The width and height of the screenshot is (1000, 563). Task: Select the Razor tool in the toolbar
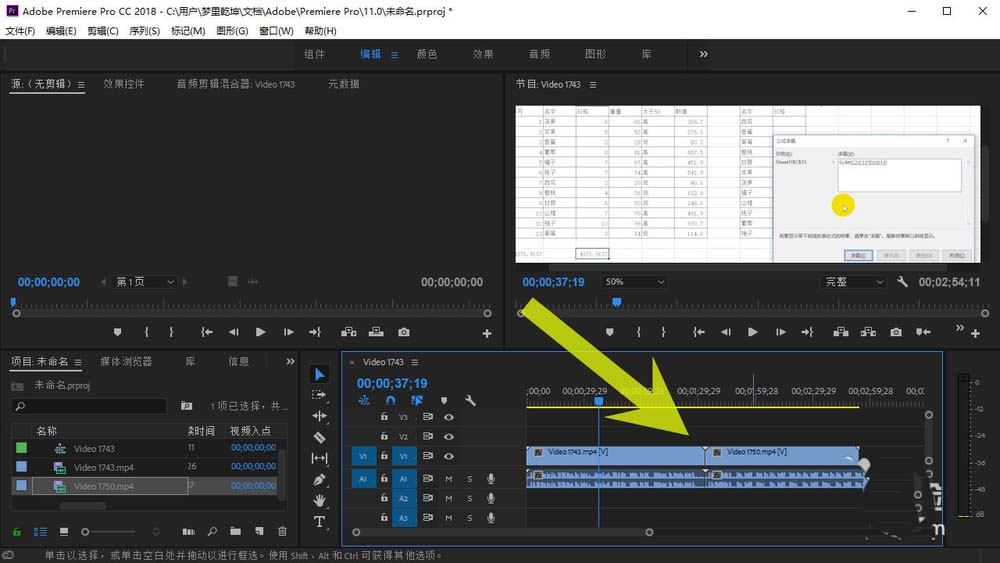click(320, 437)
